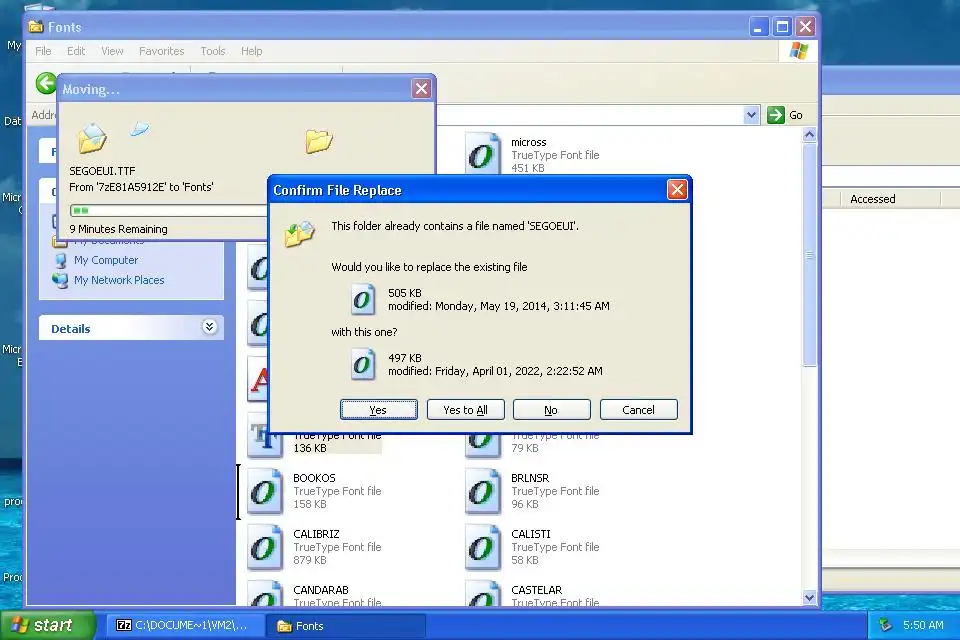Viewport: 960px width, 640px height.
Task: Open the File menu in Fonts window
Action: click(43, 51)
